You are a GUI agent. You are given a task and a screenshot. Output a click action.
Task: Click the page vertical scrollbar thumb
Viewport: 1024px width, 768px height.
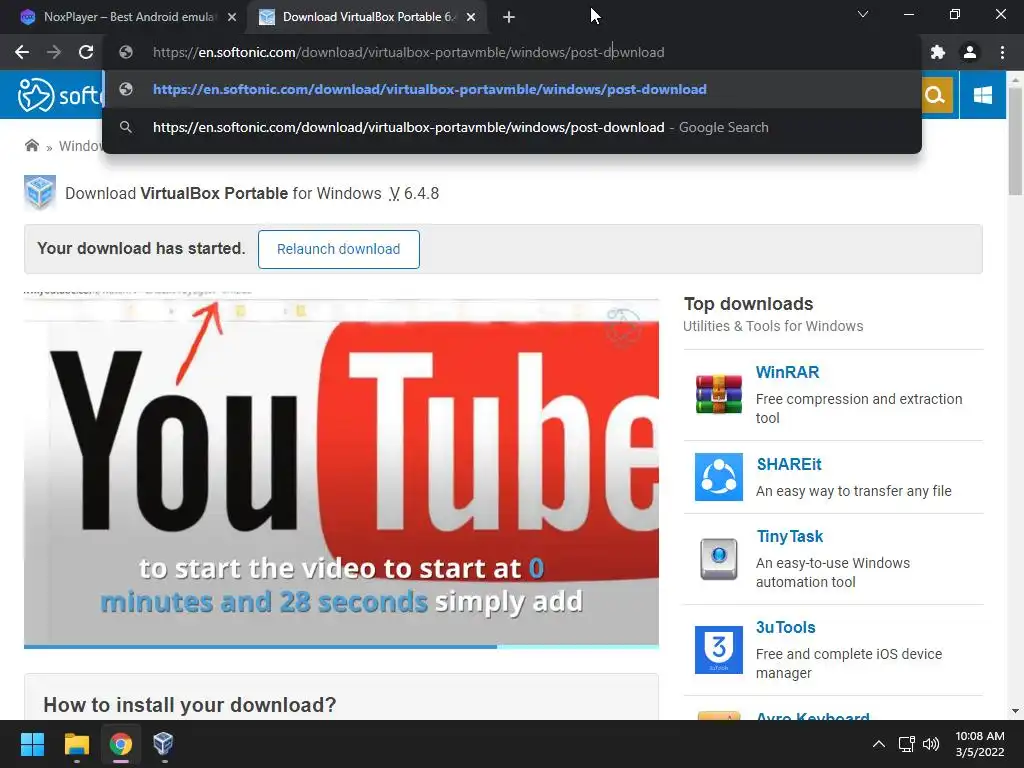(x=1015, y=140)
